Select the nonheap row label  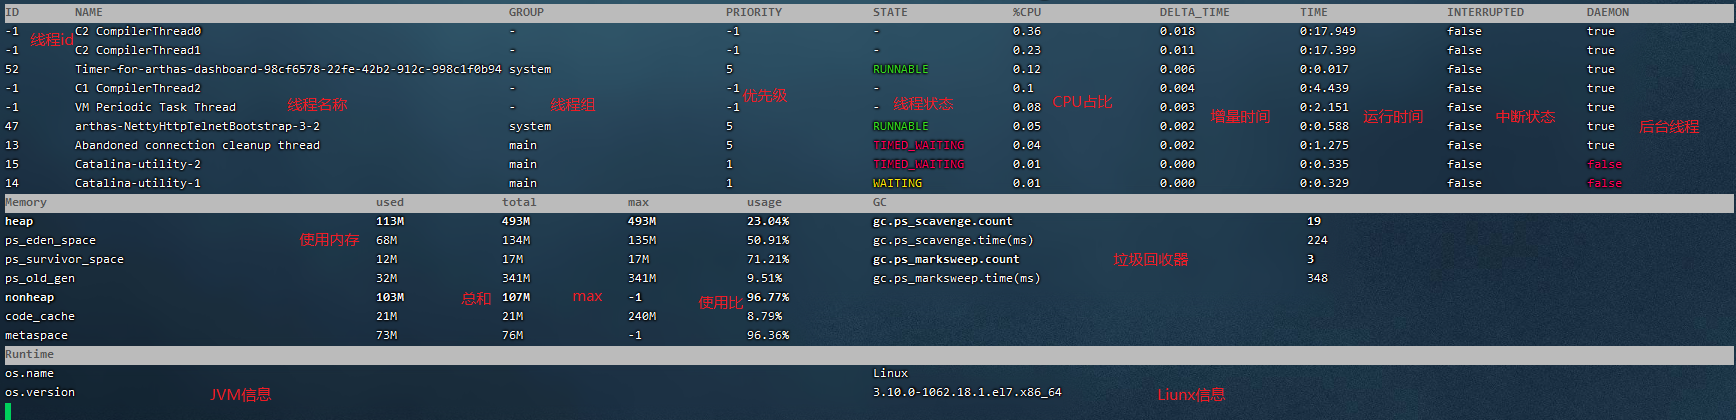click(x=30, y=297)
